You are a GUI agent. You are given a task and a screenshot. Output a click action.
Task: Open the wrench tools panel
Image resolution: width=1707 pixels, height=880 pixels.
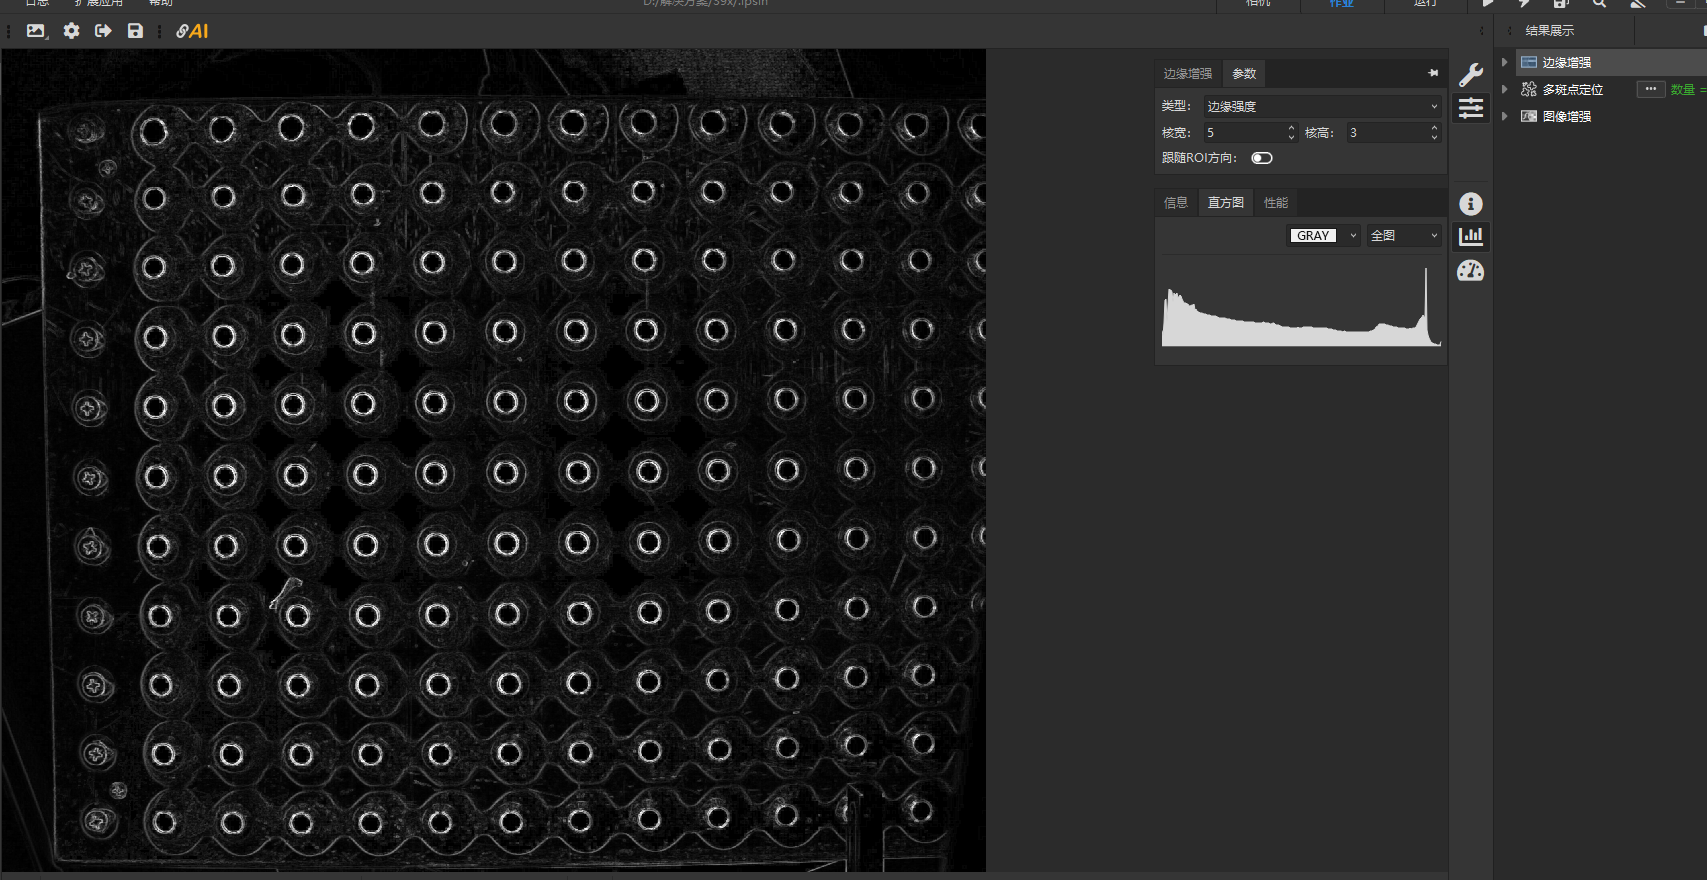pos(1470,75)
